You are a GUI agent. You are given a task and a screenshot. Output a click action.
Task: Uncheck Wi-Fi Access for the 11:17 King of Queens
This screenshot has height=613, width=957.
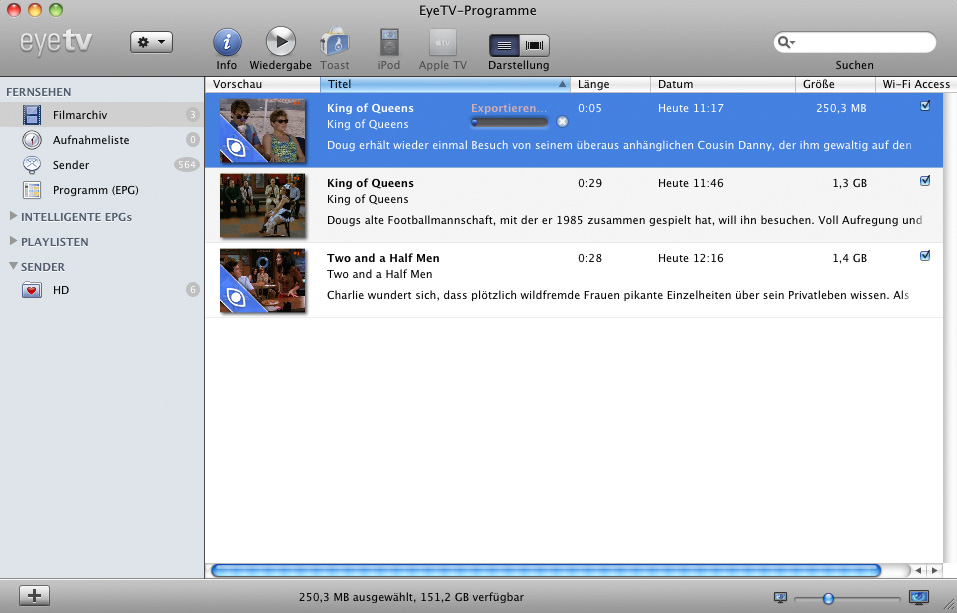point(925,106)
